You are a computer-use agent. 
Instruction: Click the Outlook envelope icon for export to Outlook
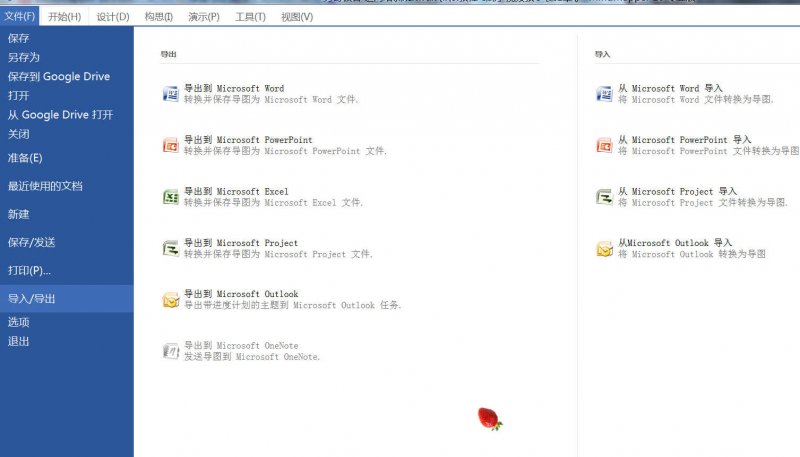coord(170,300)
